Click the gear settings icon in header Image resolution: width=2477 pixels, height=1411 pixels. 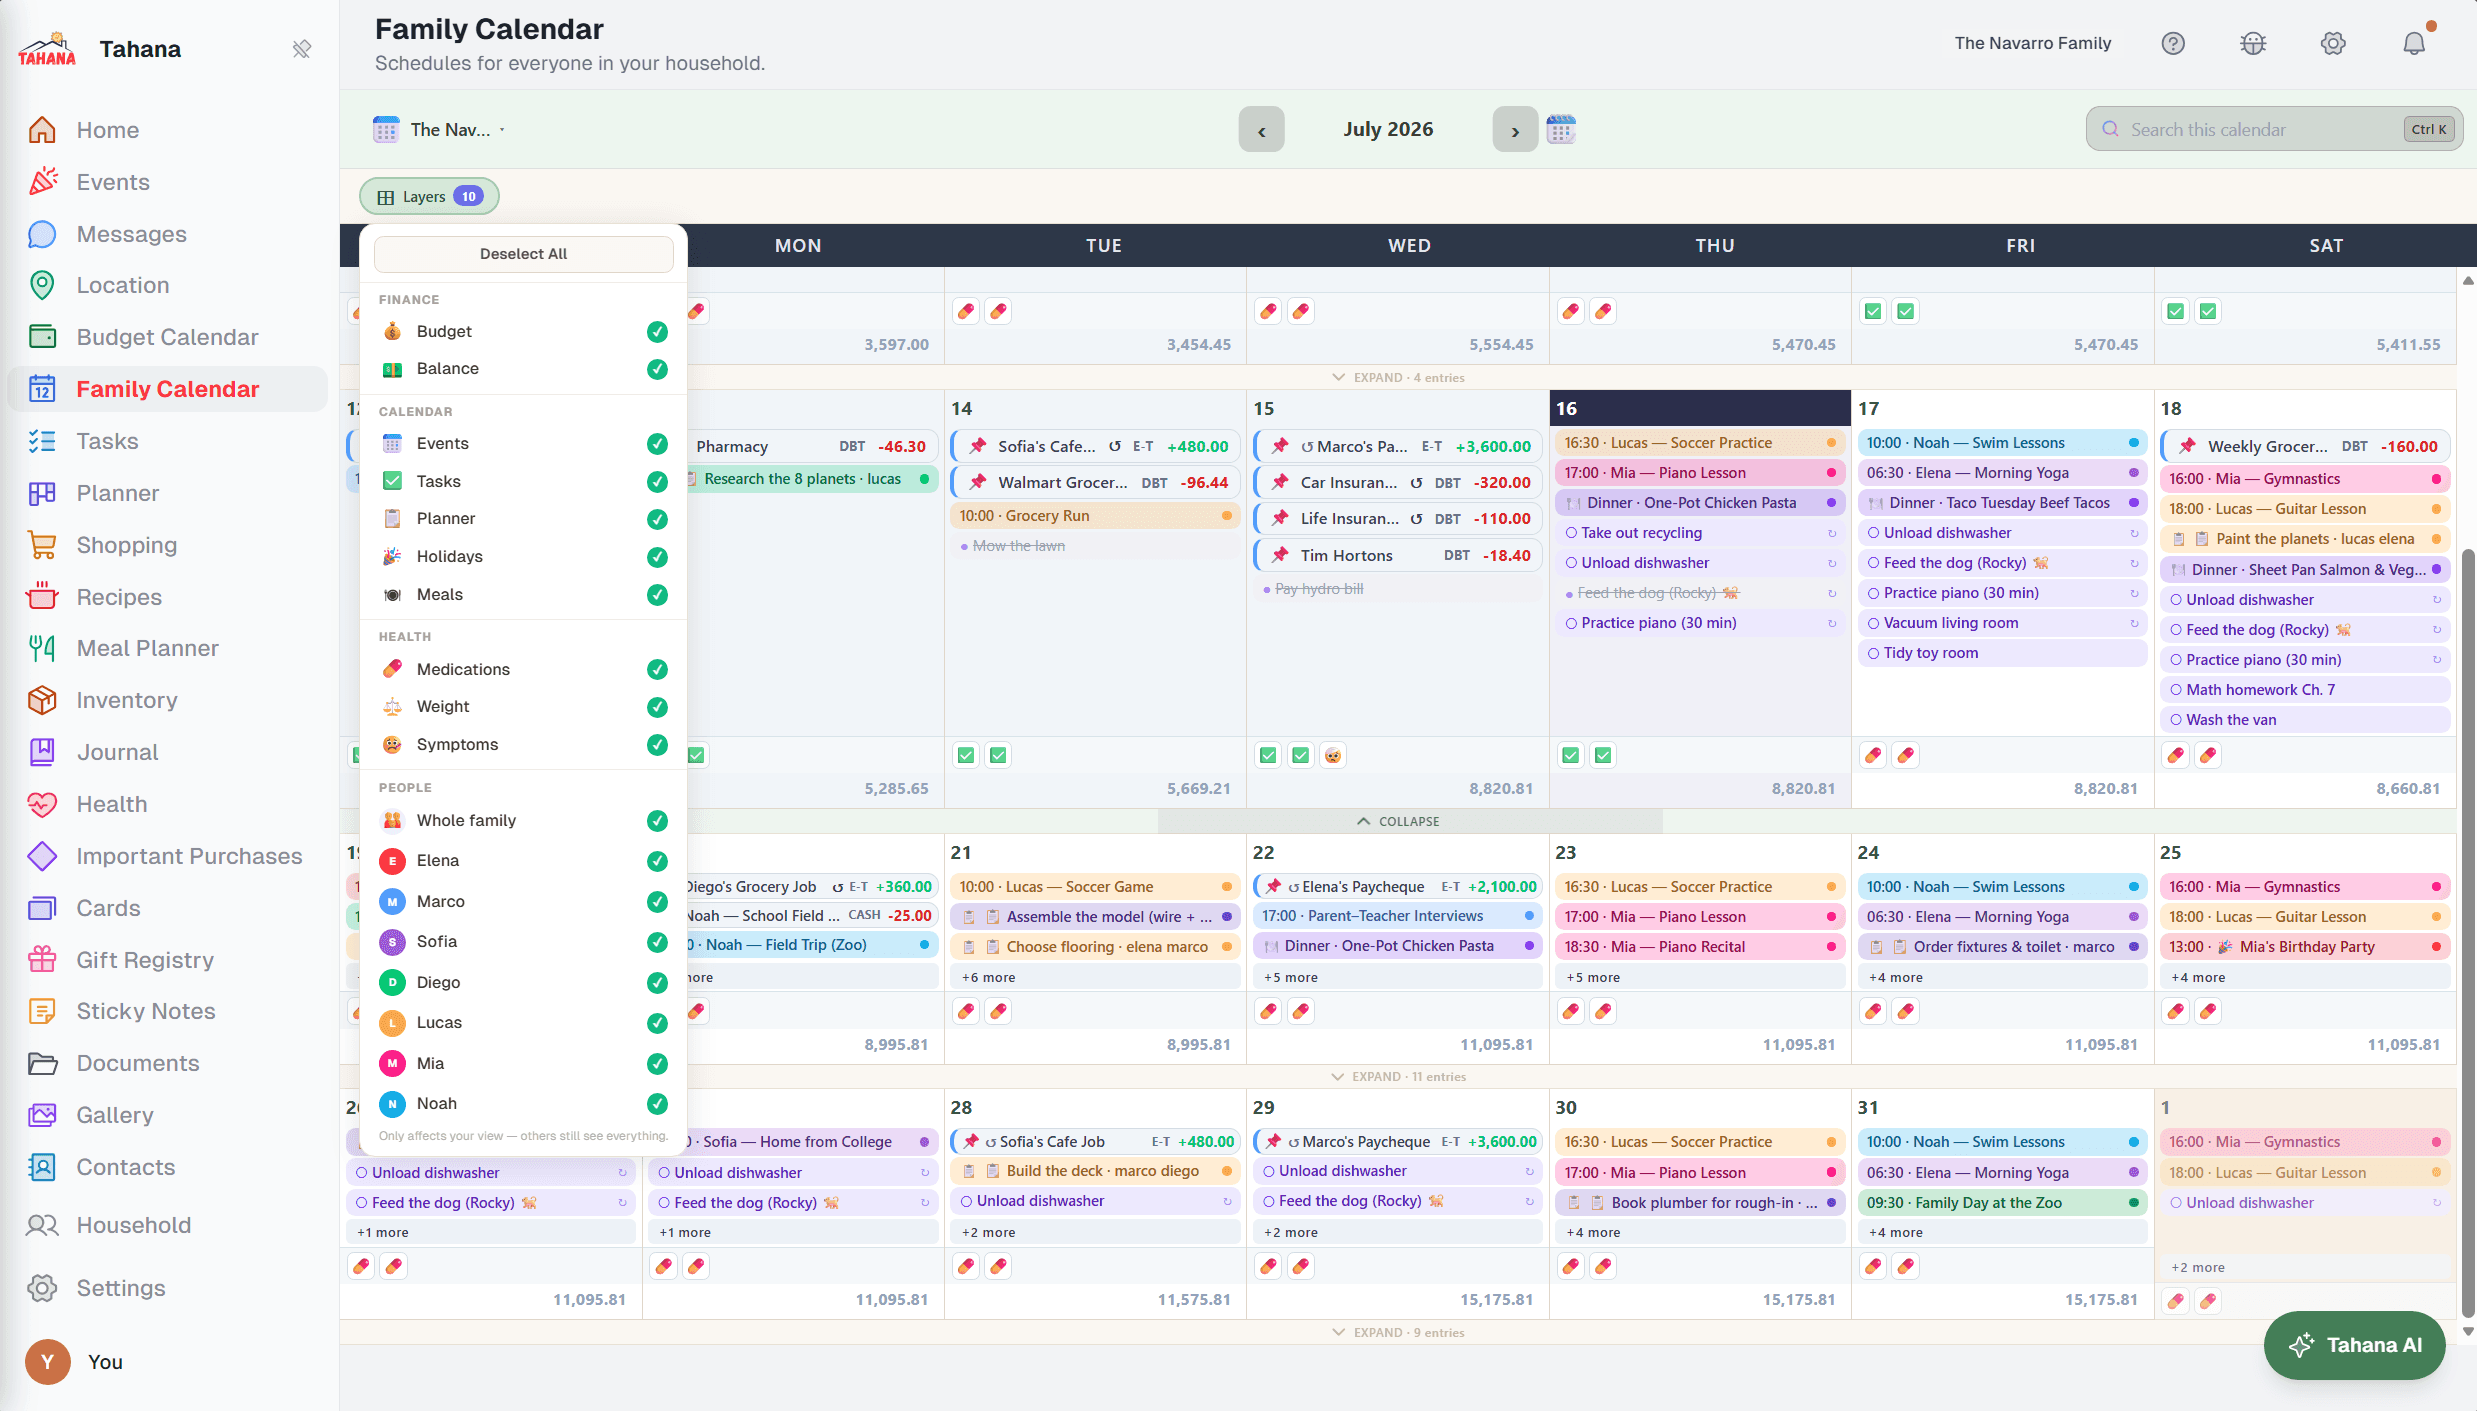coord(2333,43)
